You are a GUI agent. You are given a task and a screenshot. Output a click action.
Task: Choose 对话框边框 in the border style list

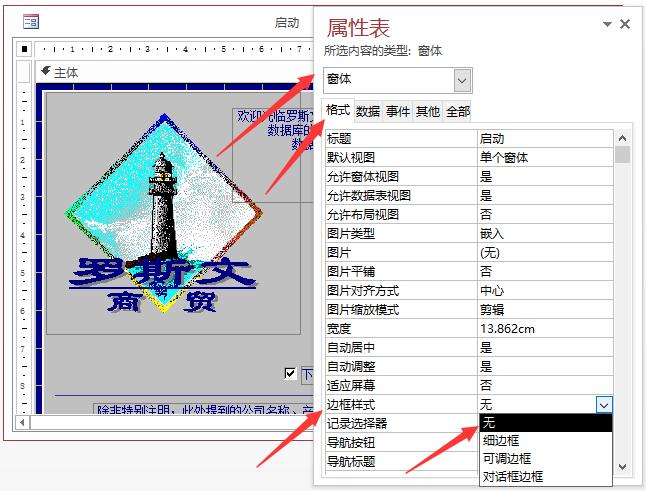pyautogui.click(x=546, y=477)
